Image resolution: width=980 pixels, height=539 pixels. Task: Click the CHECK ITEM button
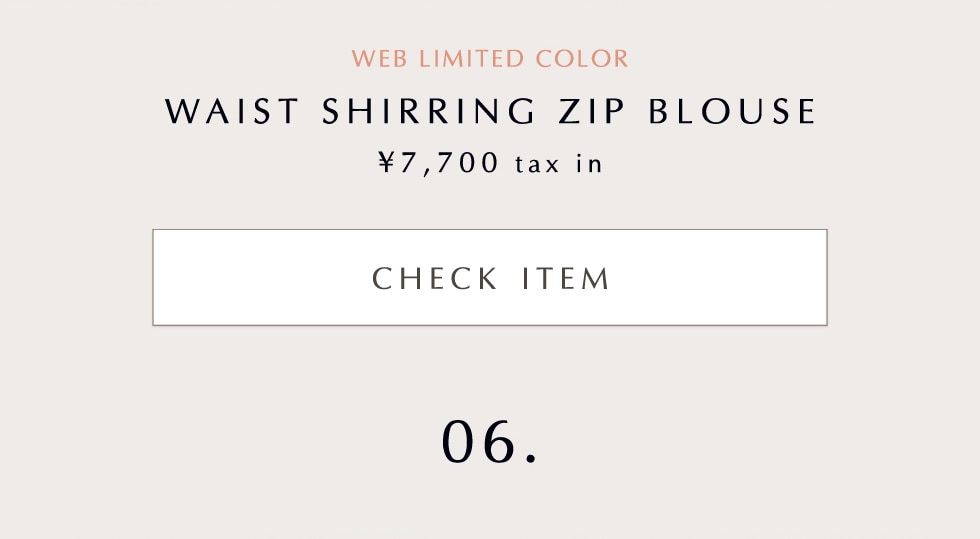490,277
